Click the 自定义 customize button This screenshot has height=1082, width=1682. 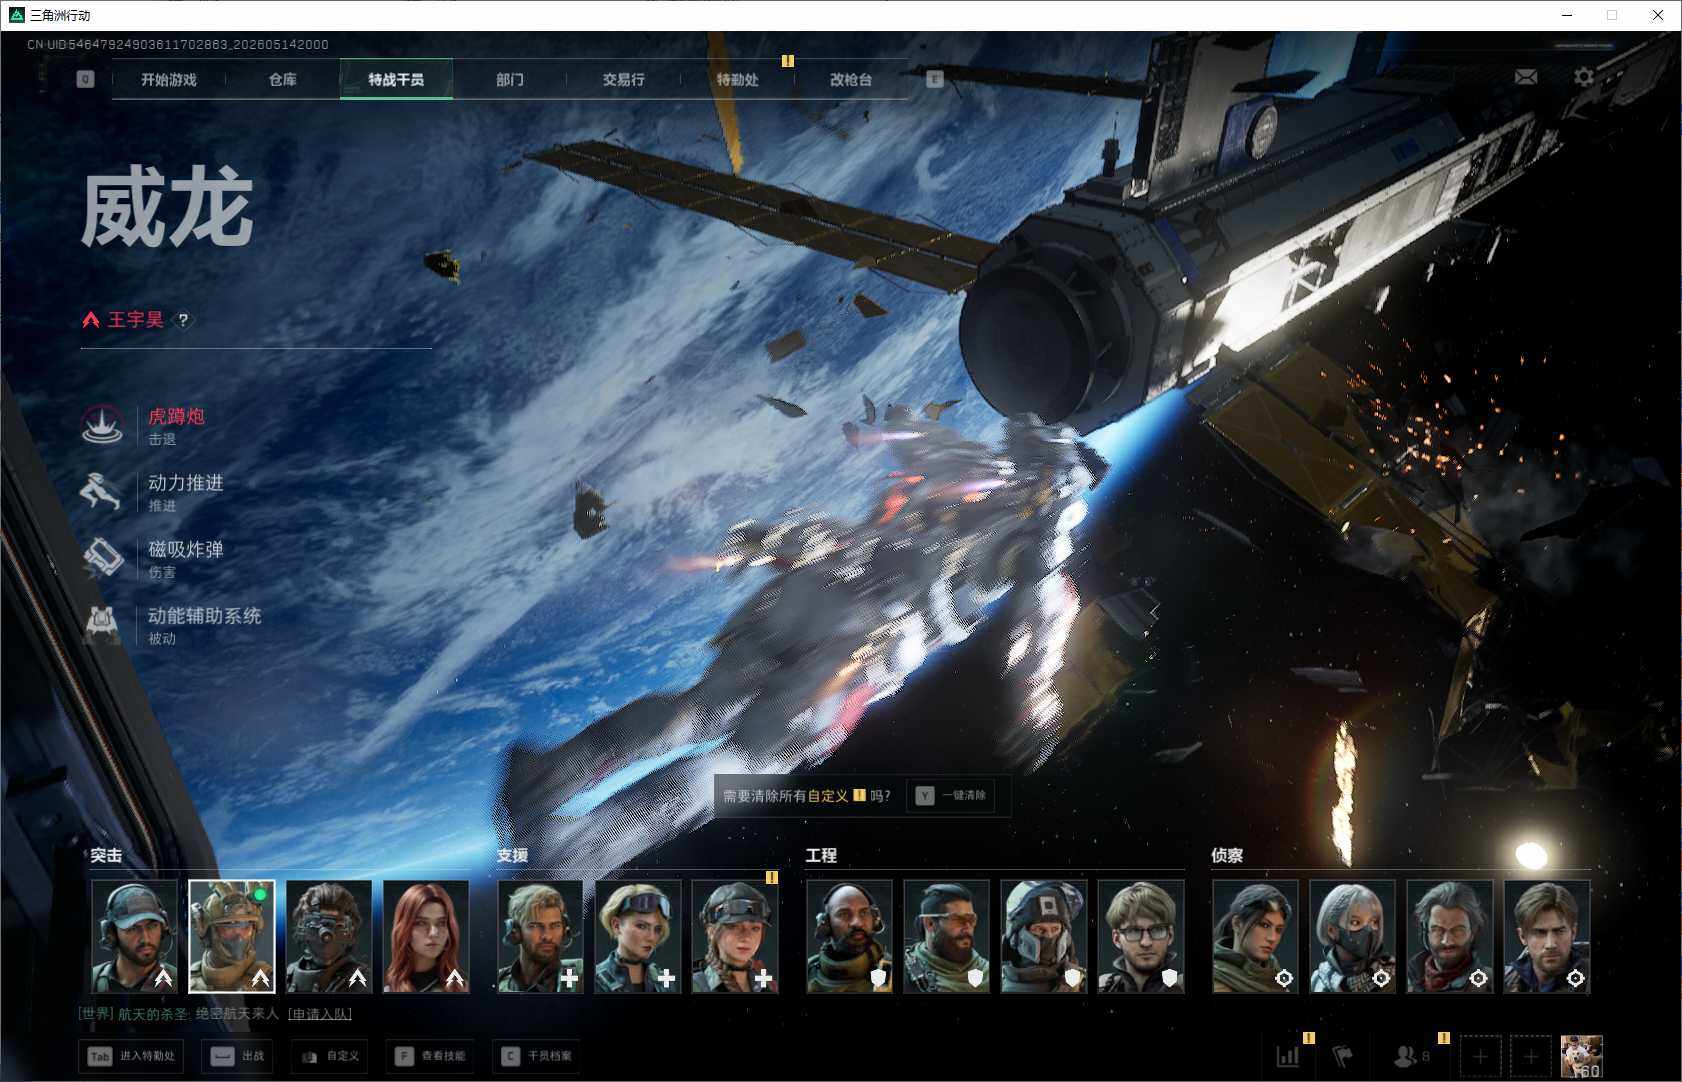coord(329,1056)
